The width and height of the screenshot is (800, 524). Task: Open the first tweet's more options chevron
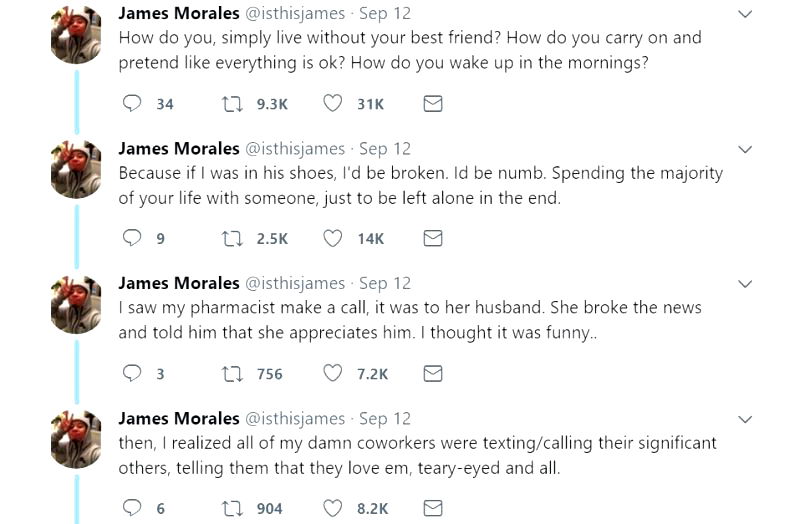(x=744, y=14)
